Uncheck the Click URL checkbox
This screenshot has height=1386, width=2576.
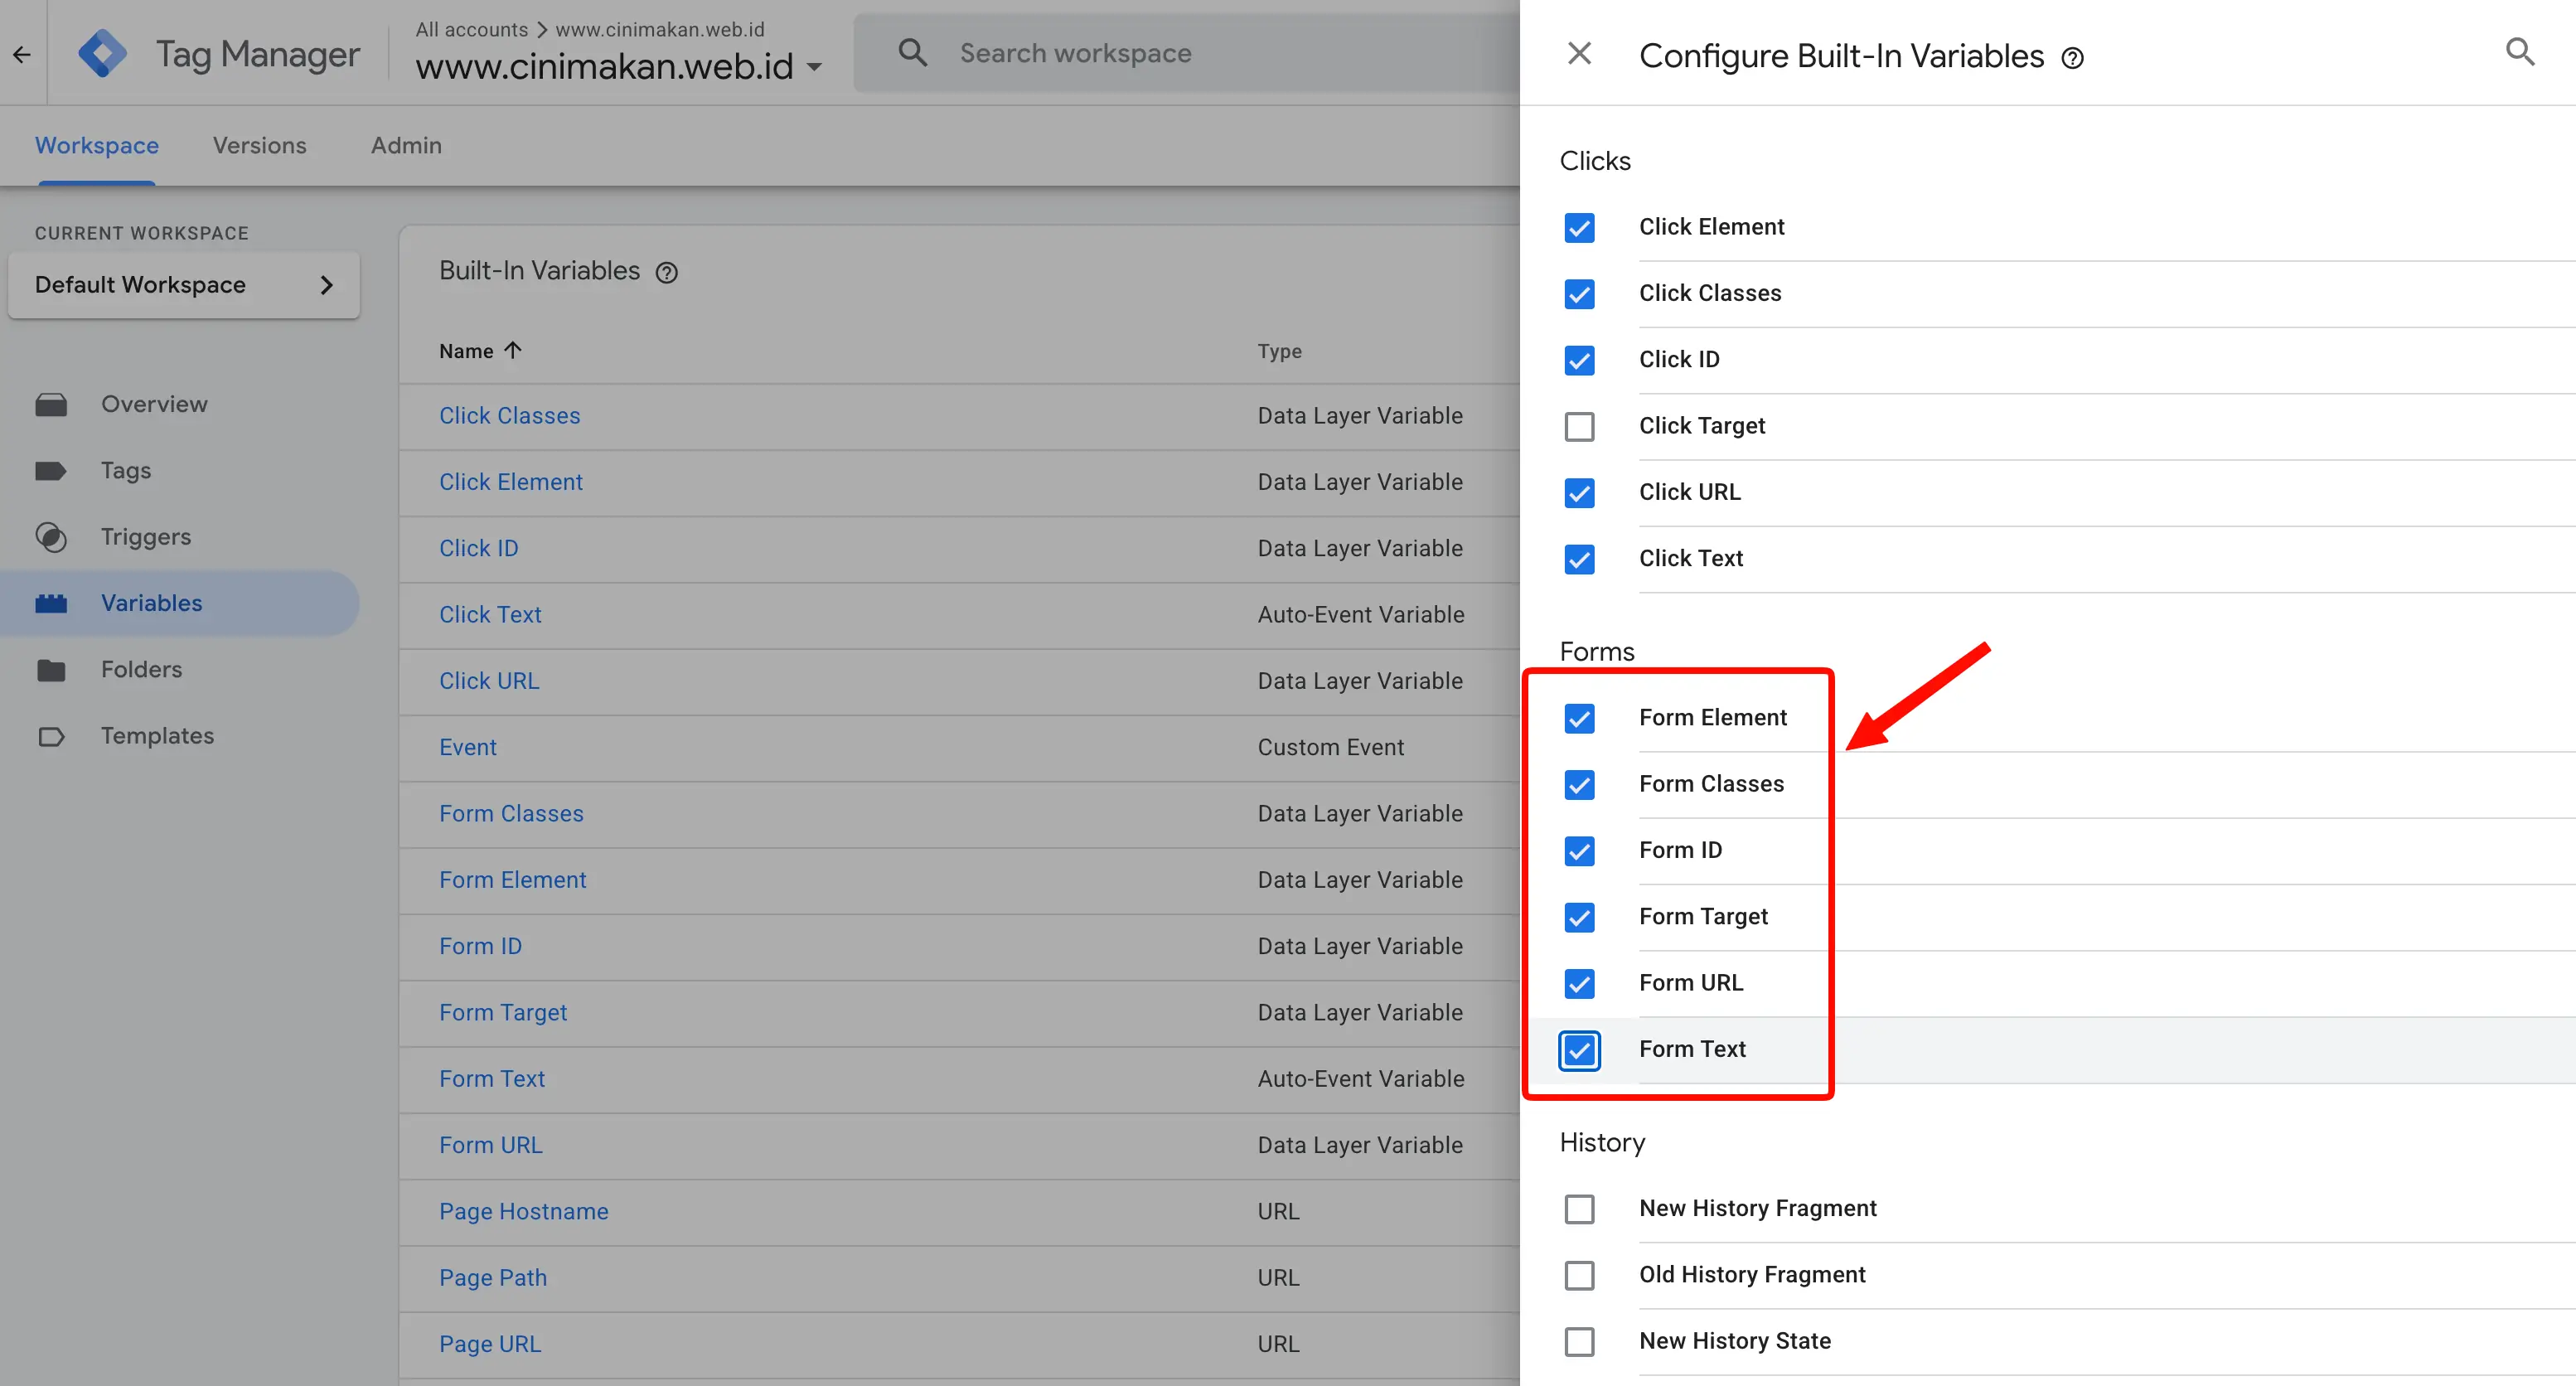tap(1579, 493)
